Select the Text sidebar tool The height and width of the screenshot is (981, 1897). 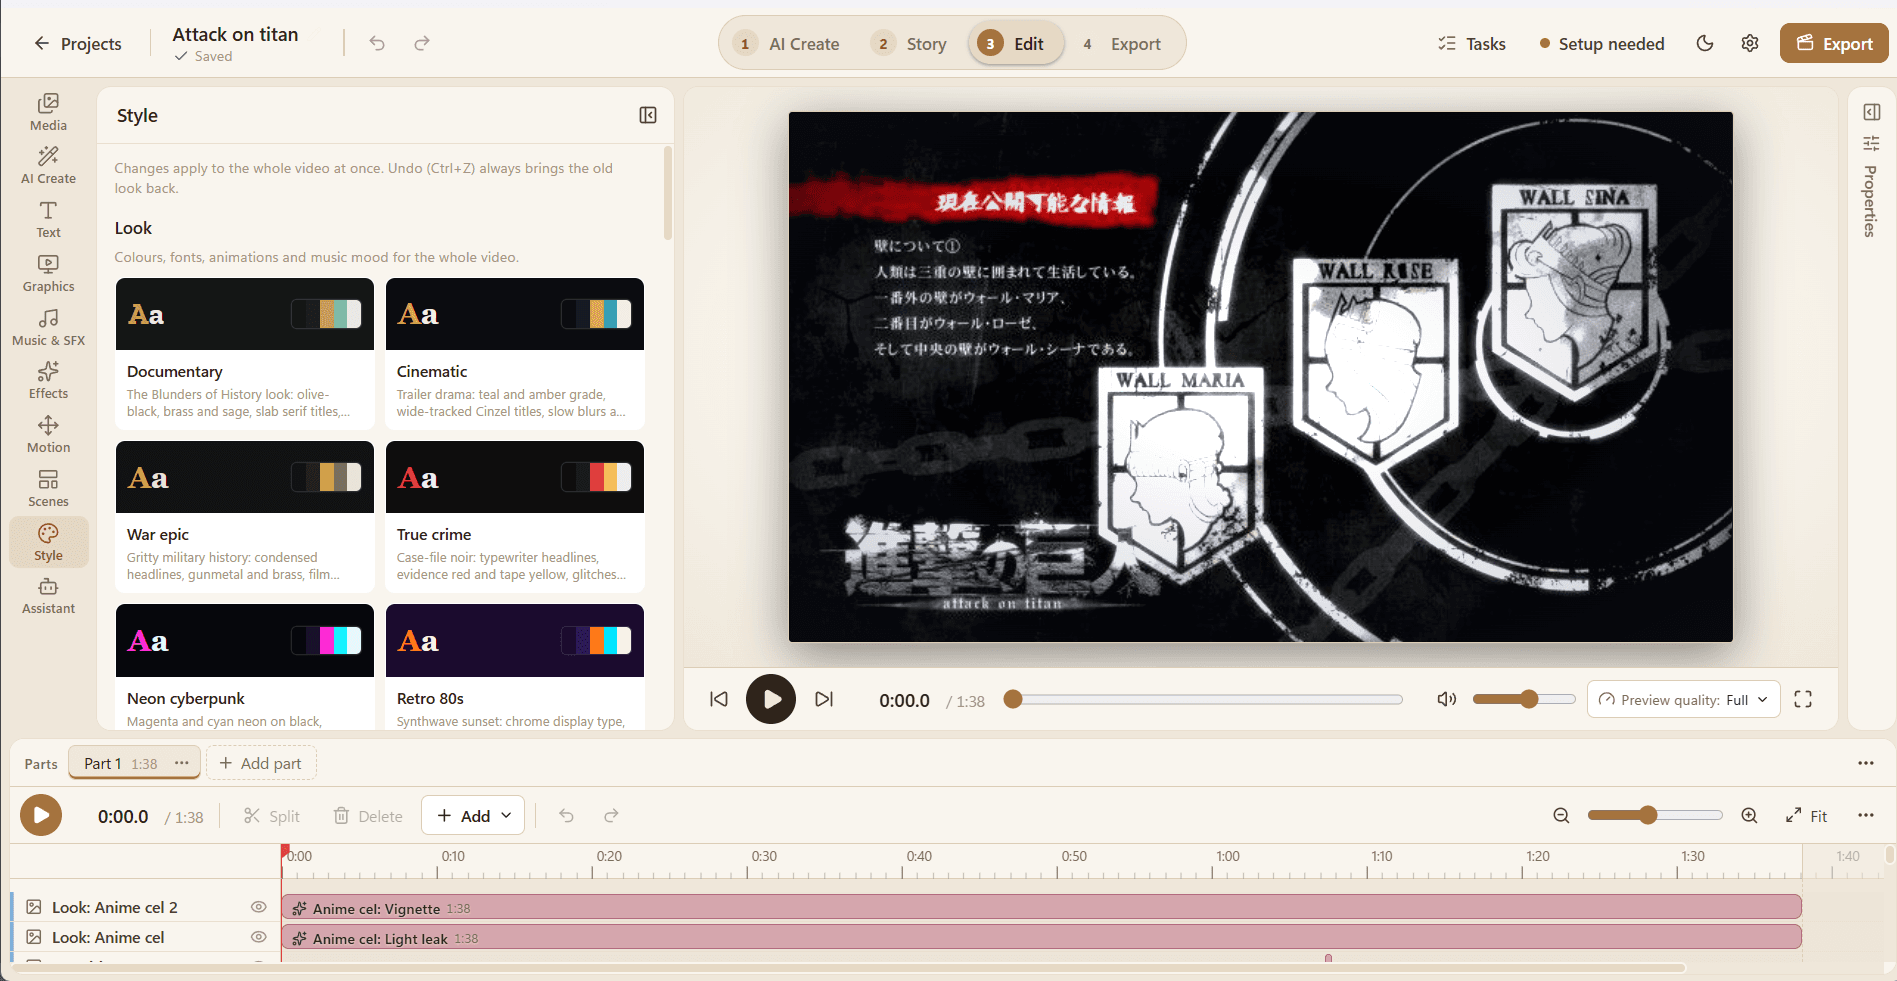48,220
